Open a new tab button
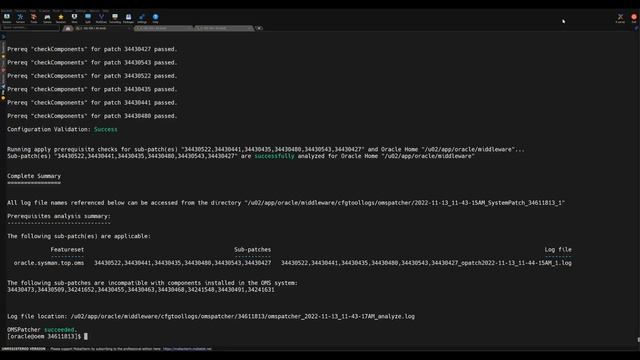This screenshot has height=360, width=640. (x=259, y=28)
